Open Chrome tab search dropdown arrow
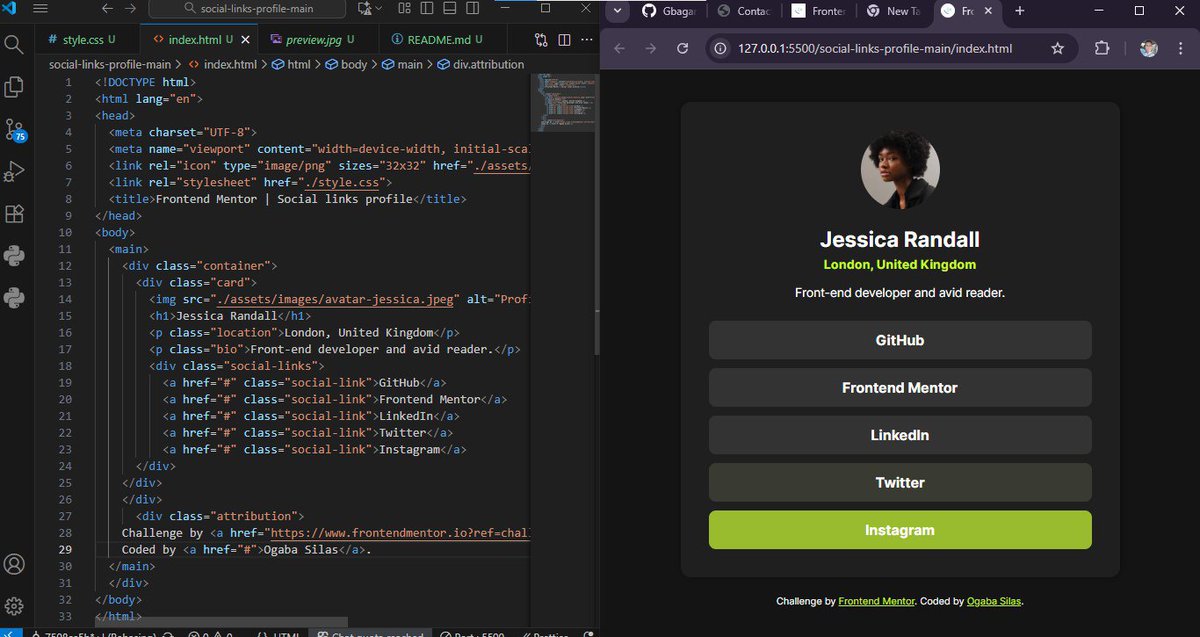The width and height of the screenshot is (1200, 637). click(x=618, y=11)
